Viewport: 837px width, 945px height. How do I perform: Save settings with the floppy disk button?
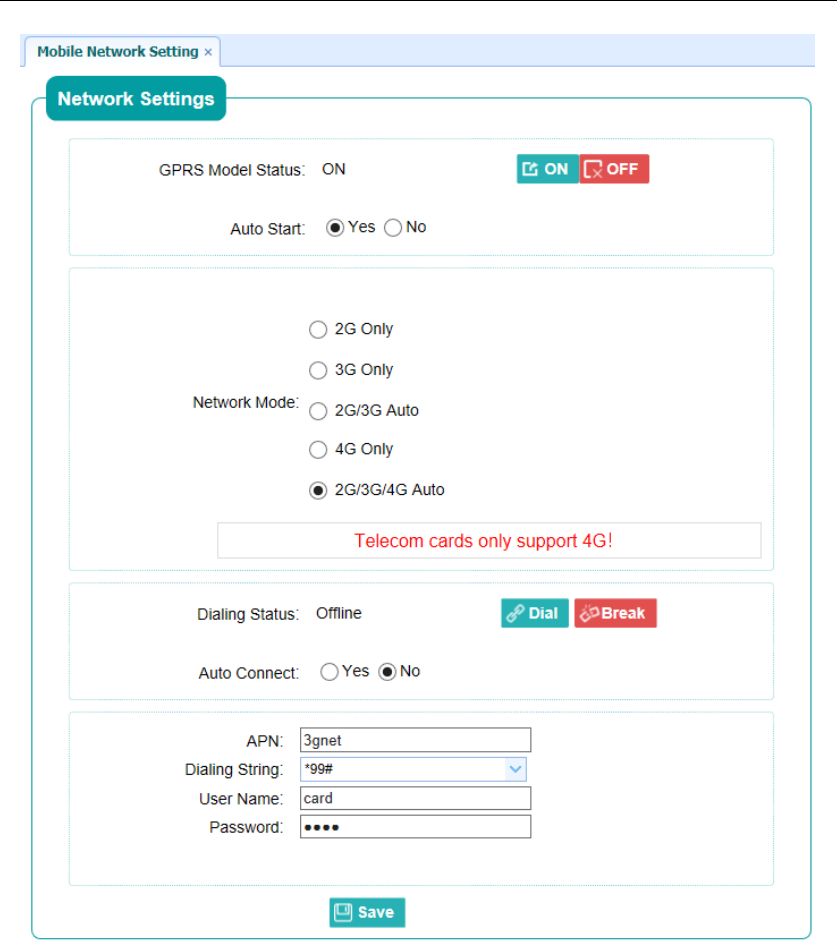(366, 912)
